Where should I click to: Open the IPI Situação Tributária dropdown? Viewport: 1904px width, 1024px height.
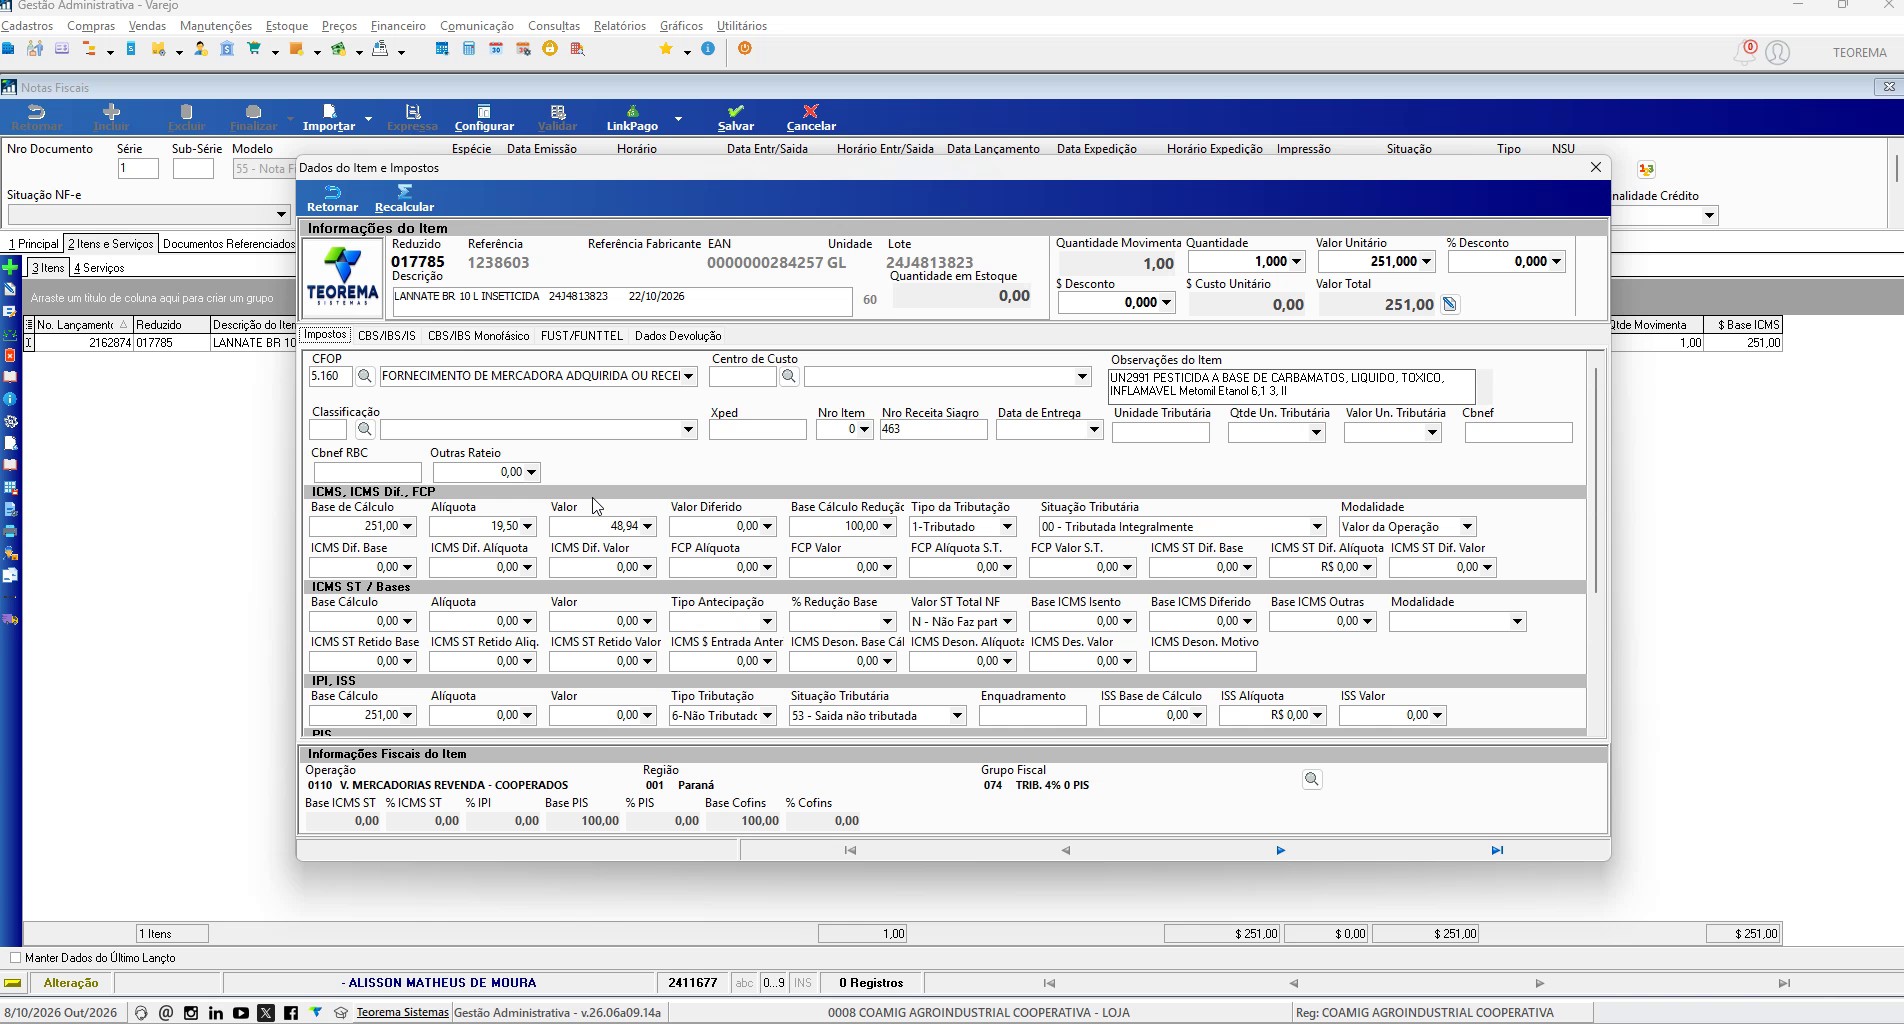pyautogui.click(x=957, y=716)
